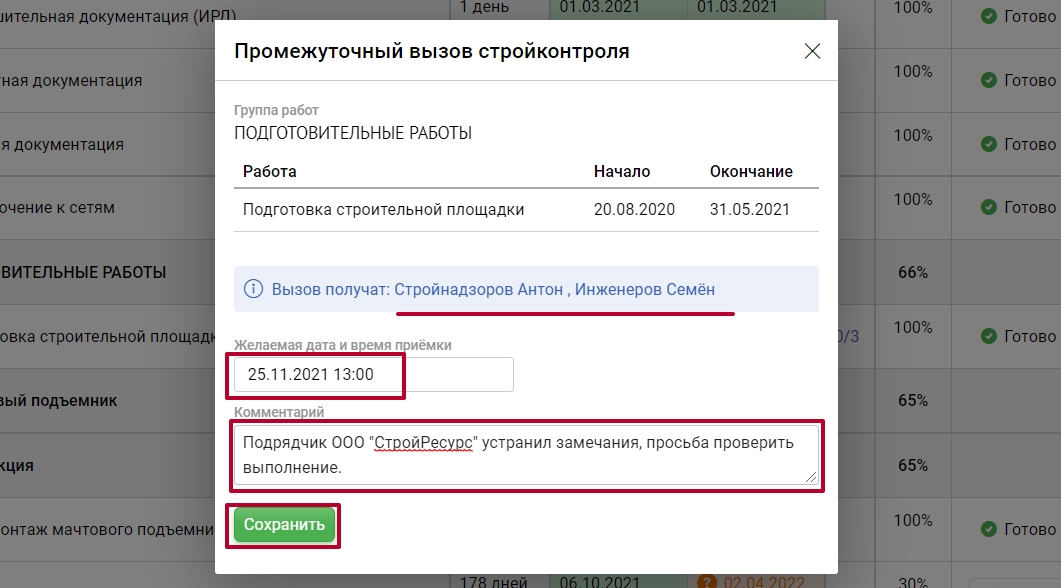This screenshot has width=1061, height=588.
Task: Click the orange question icon beside 02.04.2022
Action: (x=708, y=582)
